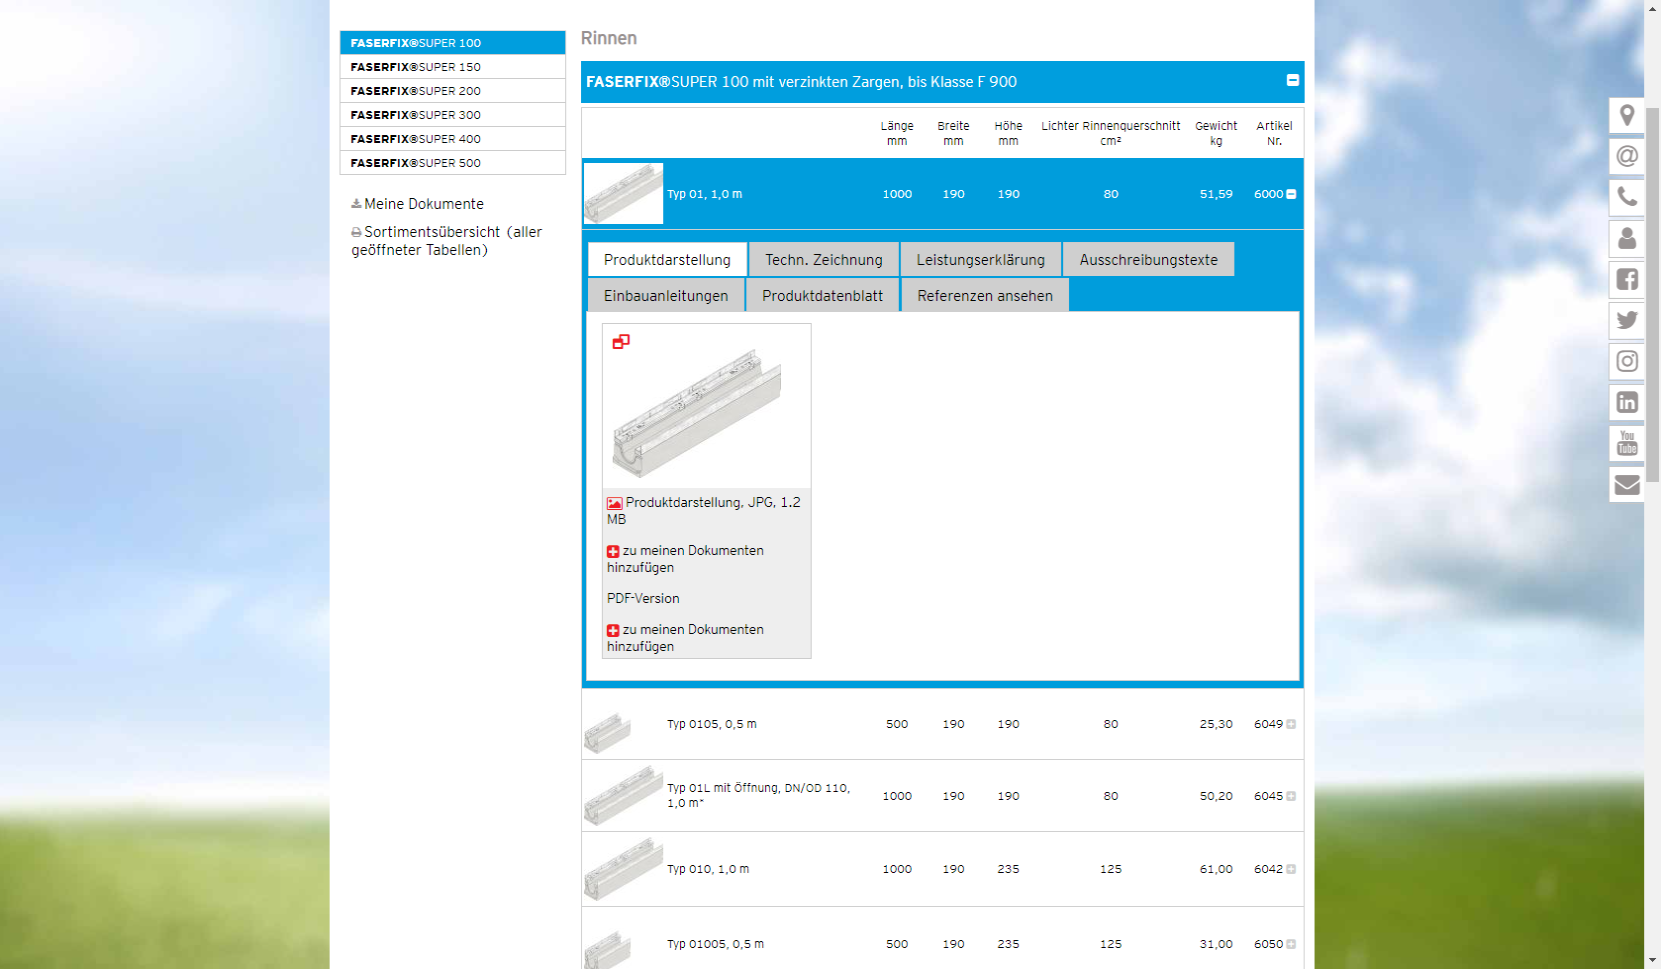Select FASERFIX SUPER 200 in sidebar menu
Screen dimensions: 1661x969
pyautogui.click(x=453, y=90)
